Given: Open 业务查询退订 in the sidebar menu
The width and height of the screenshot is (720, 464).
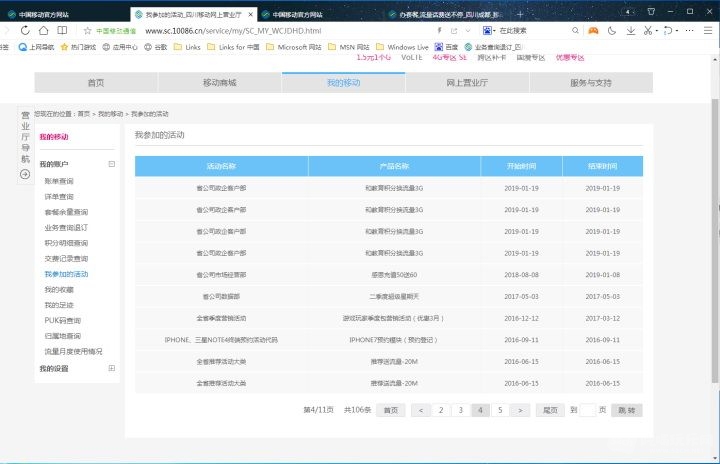Looking at the screenshot, I should pos(66,227).
